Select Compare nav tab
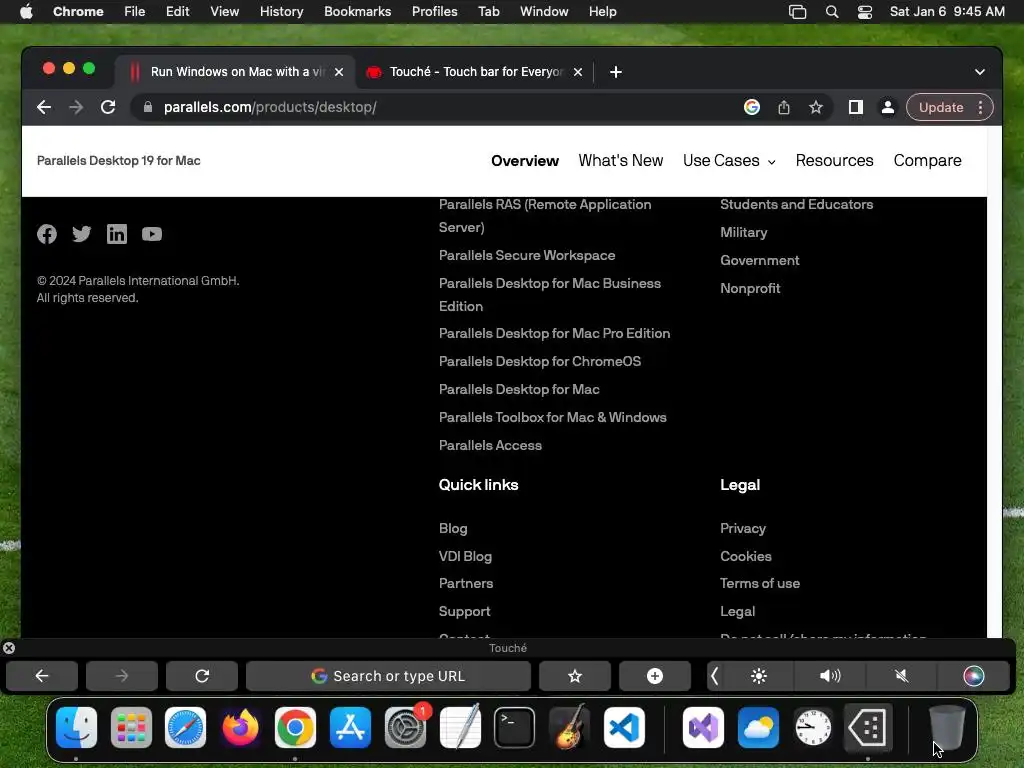Image resolution: width=1024 pixels, height=768 pixels. click(x=927, y=161)
